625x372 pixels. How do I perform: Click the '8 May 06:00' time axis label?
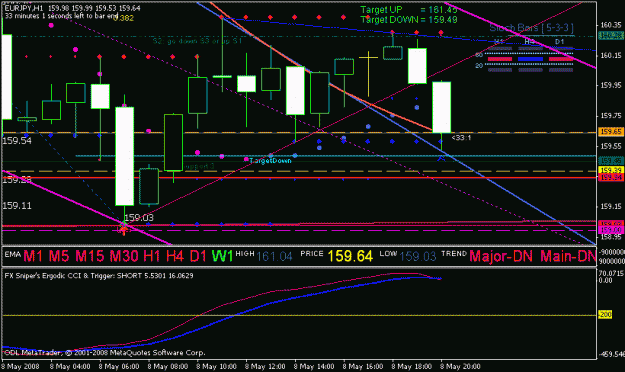click(119, 366)
